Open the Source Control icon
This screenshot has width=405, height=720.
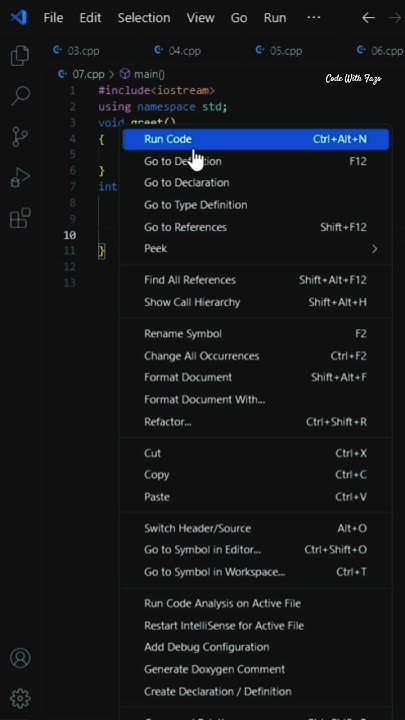[20, 136]
